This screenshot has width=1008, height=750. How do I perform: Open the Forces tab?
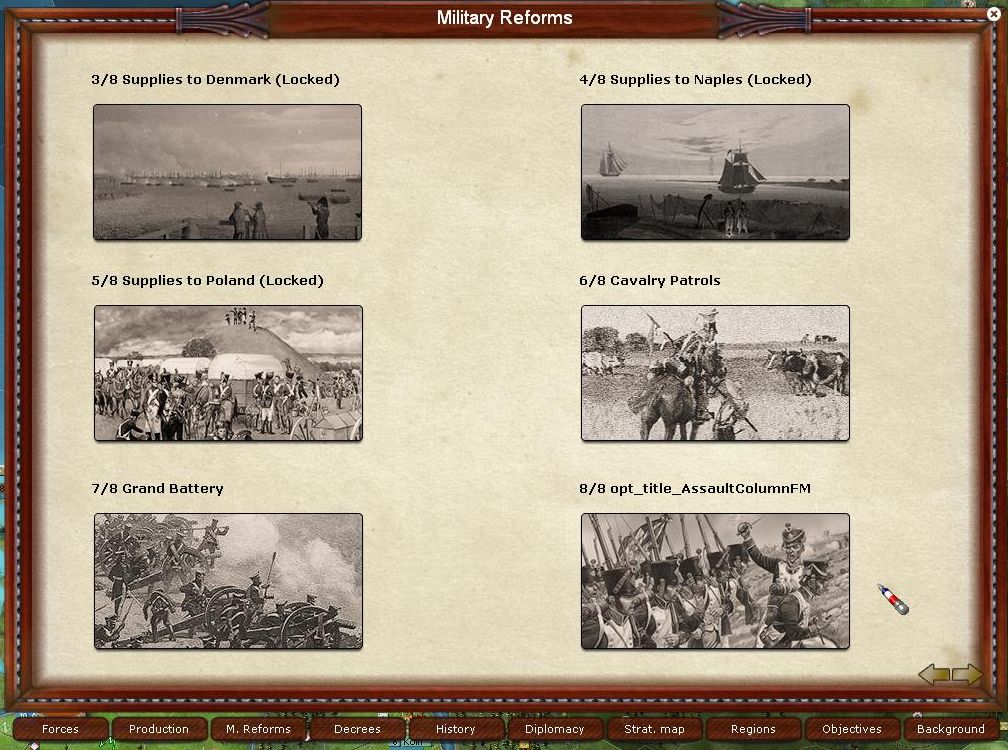coord(60,729)
